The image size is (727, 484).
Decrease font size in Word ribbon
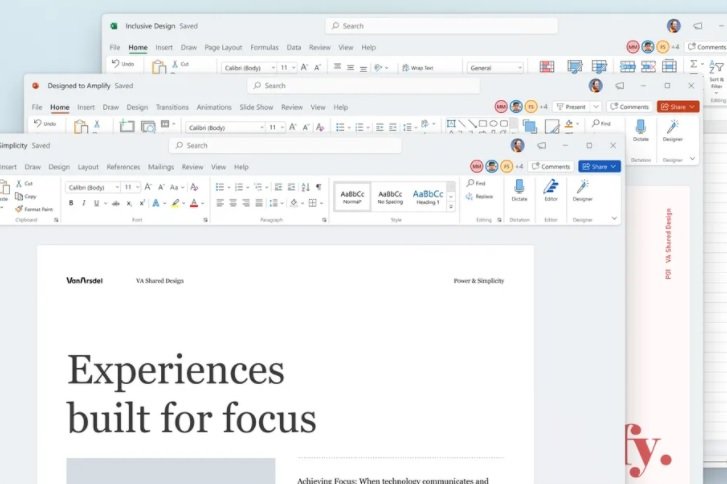coord(161,187)
